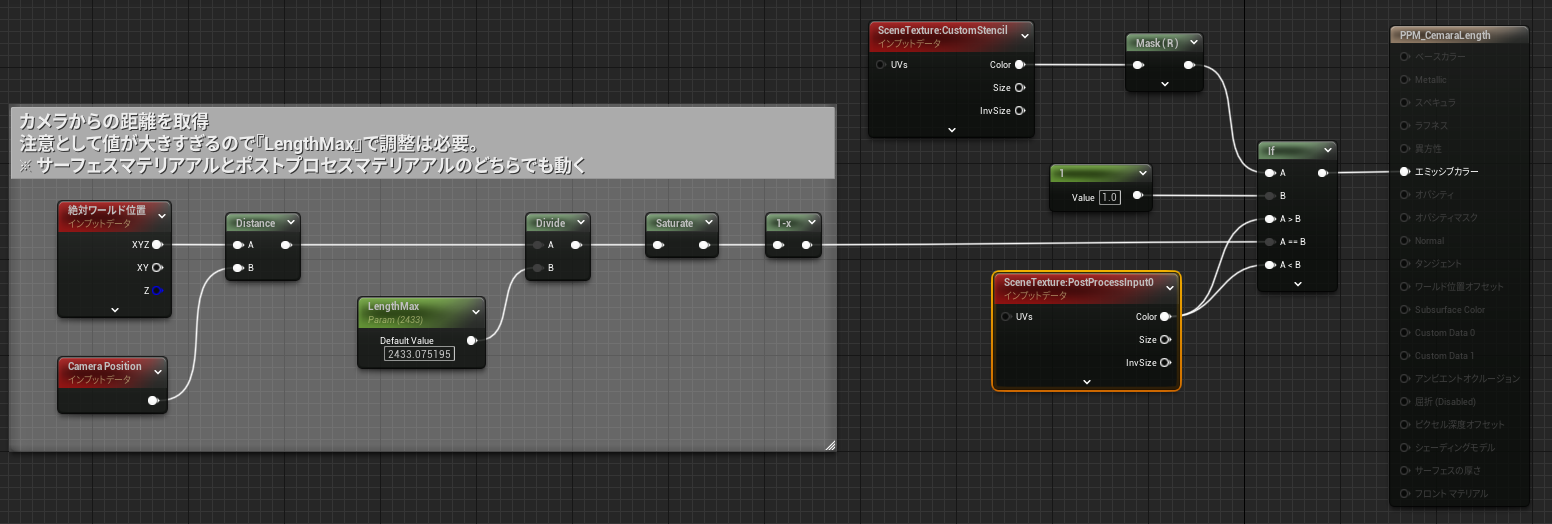Click the If node's A input pin
Image resolution: width=1552 pixels, height=524 pixels.
(x=1271, y=172)
